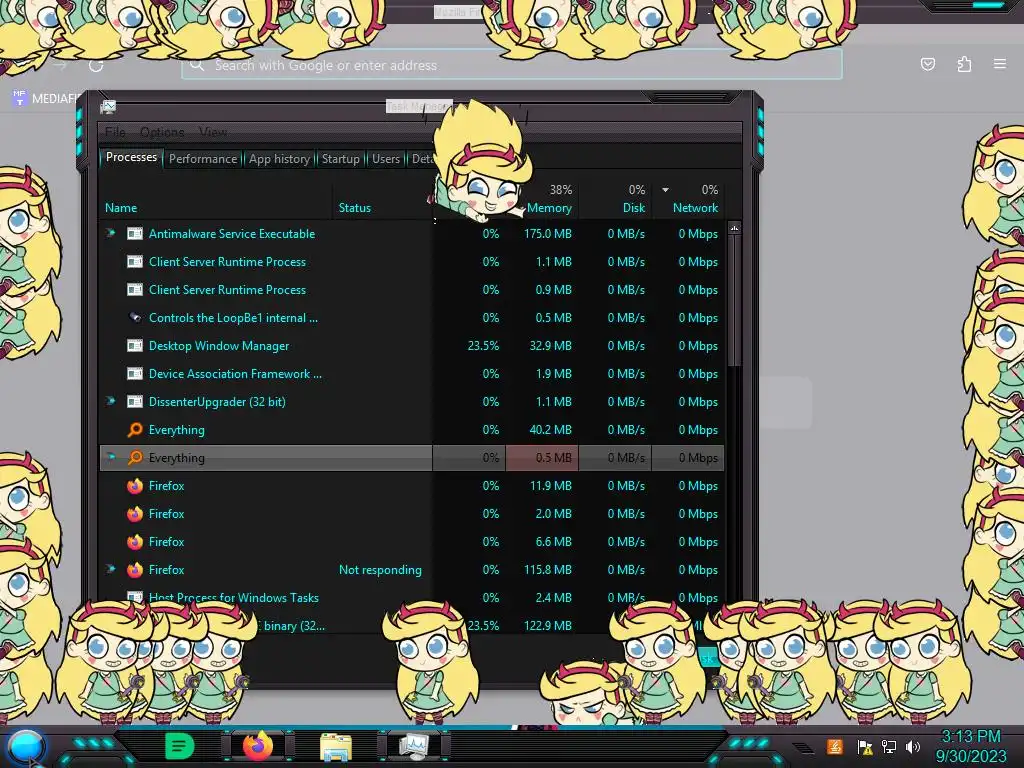The height and width of the screenshot is (768, 1024).
Task: Click the sort arrow above Network column
Action: (665, 190)
